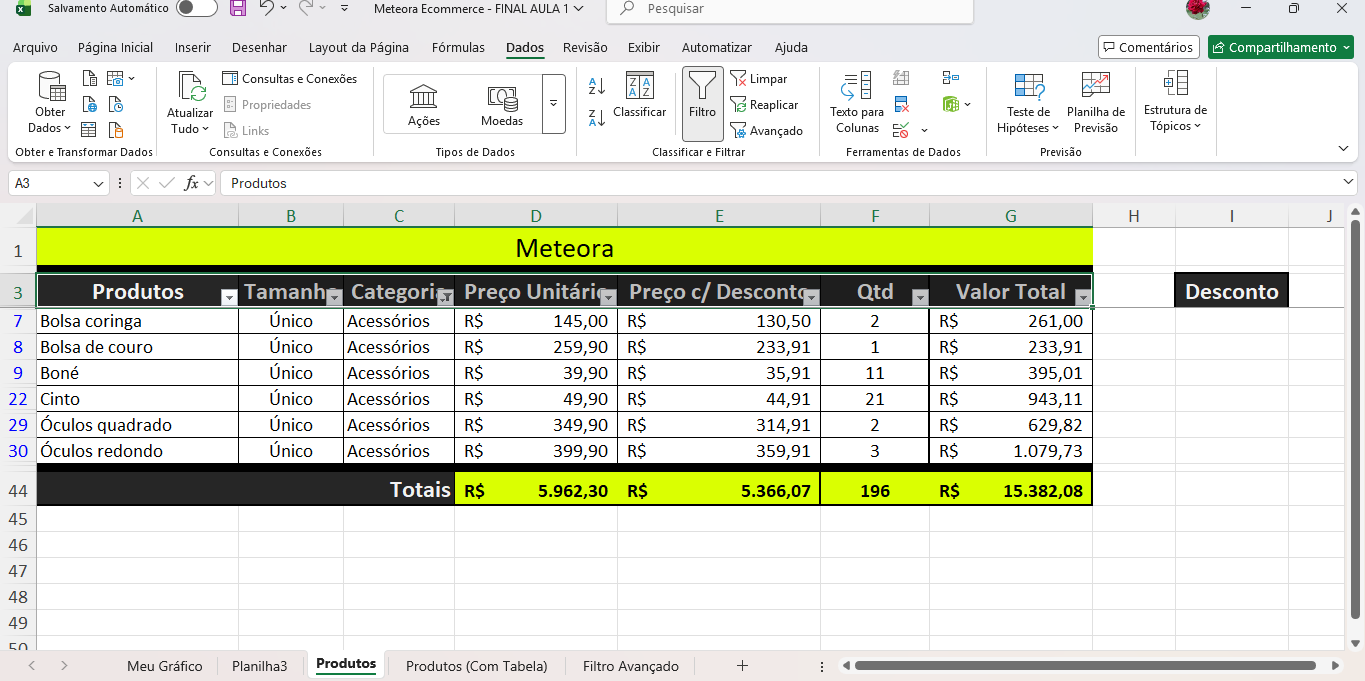The width and height of the screenshot is (1365, 681).
Task: Switch to the Inserir tab
Action: (x=193, y=47)
